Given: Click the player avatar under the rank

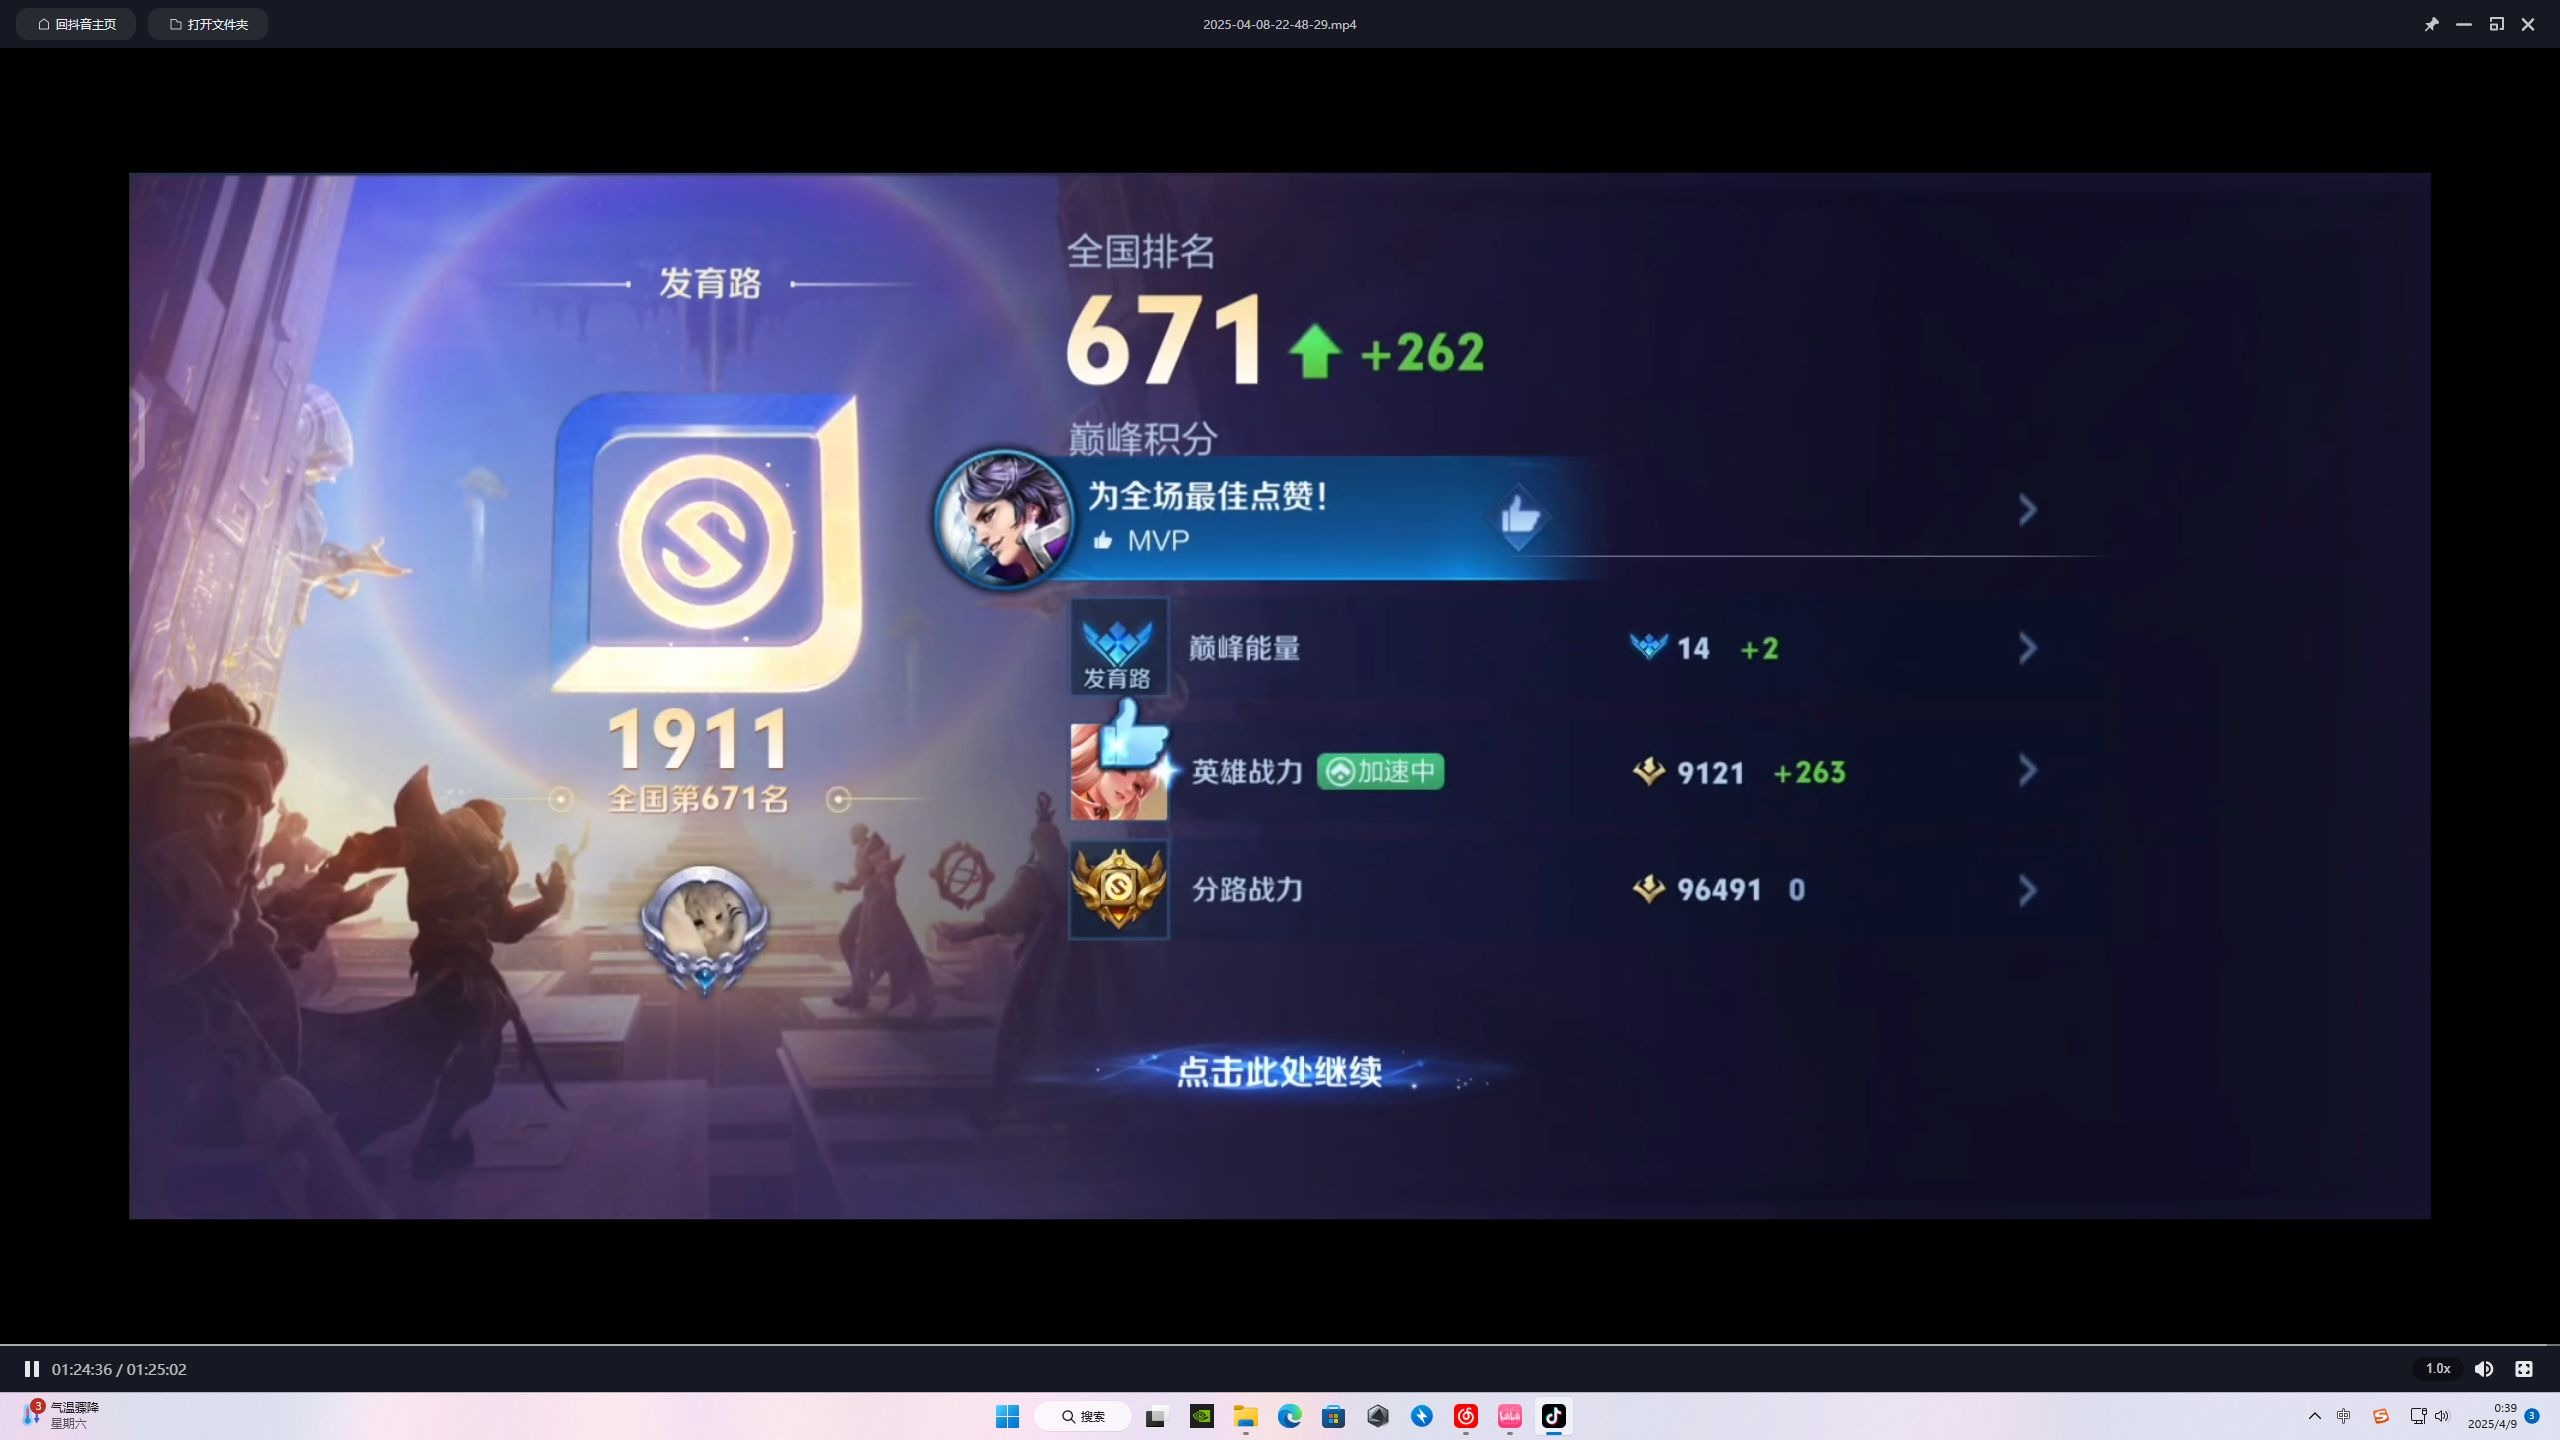Looking at the screenshot, I should pos(704,929).
